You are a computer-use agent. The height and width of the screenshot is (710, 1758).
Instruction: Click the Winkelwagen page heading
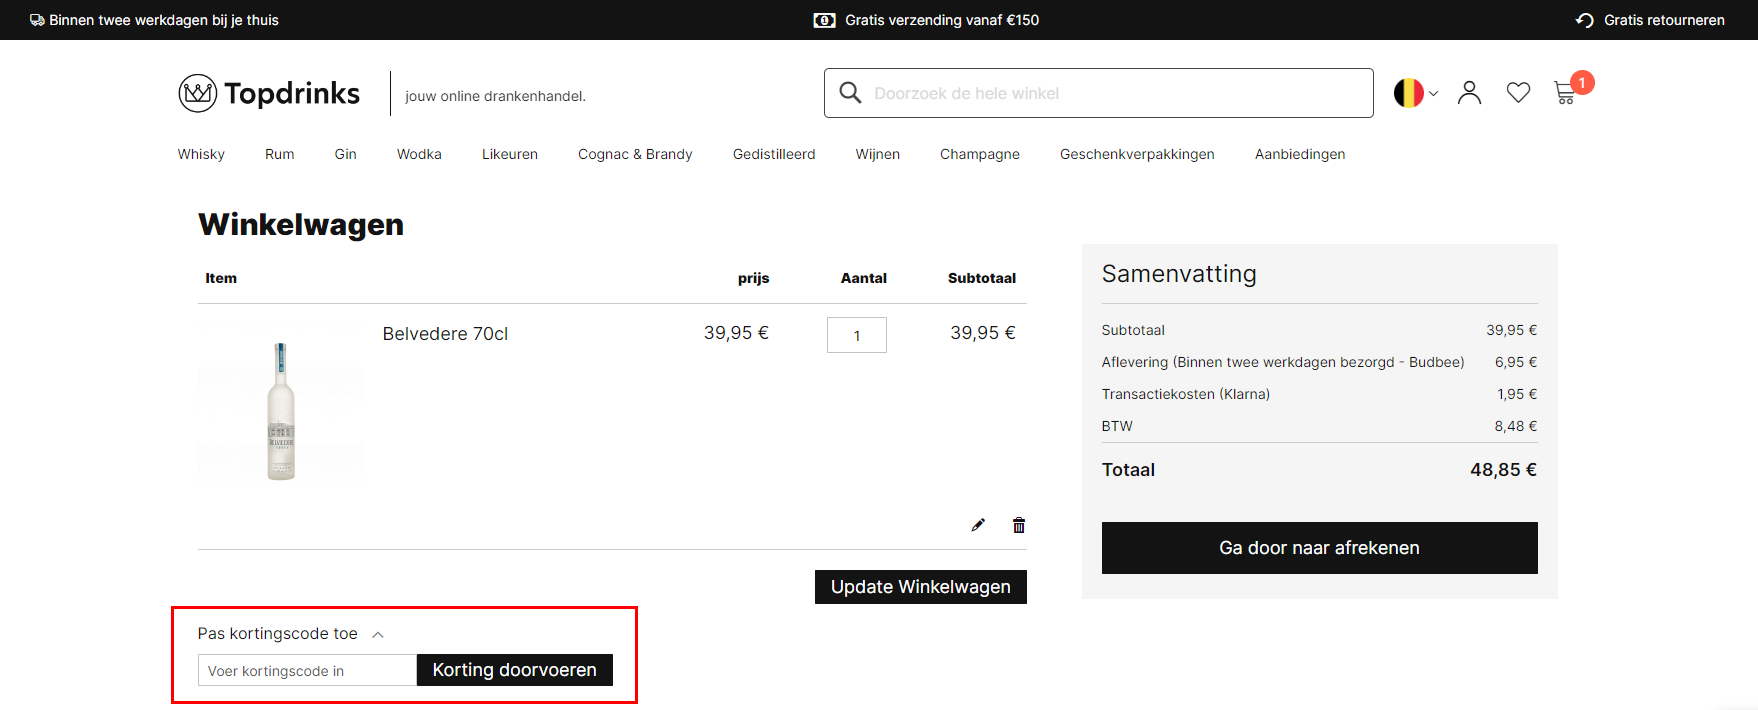point(301,225)
